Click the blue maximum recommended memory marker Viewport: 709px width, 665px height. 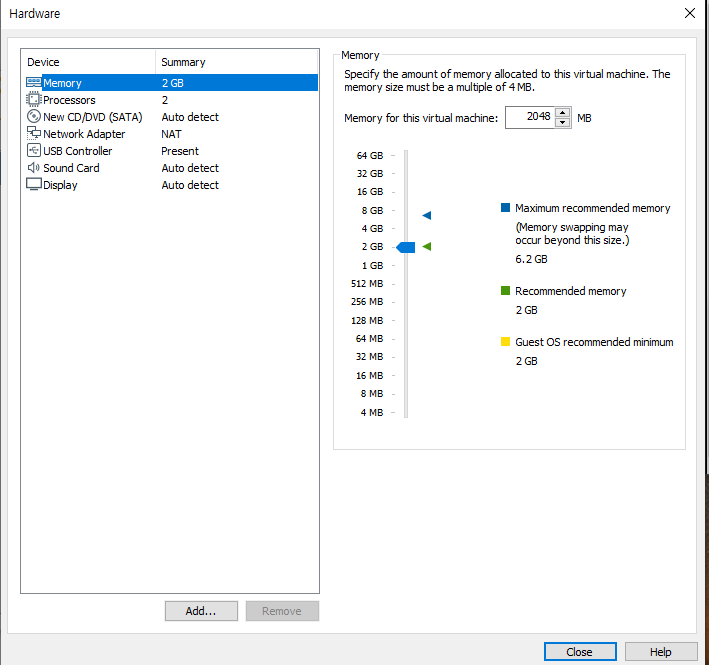pos(426,215)
